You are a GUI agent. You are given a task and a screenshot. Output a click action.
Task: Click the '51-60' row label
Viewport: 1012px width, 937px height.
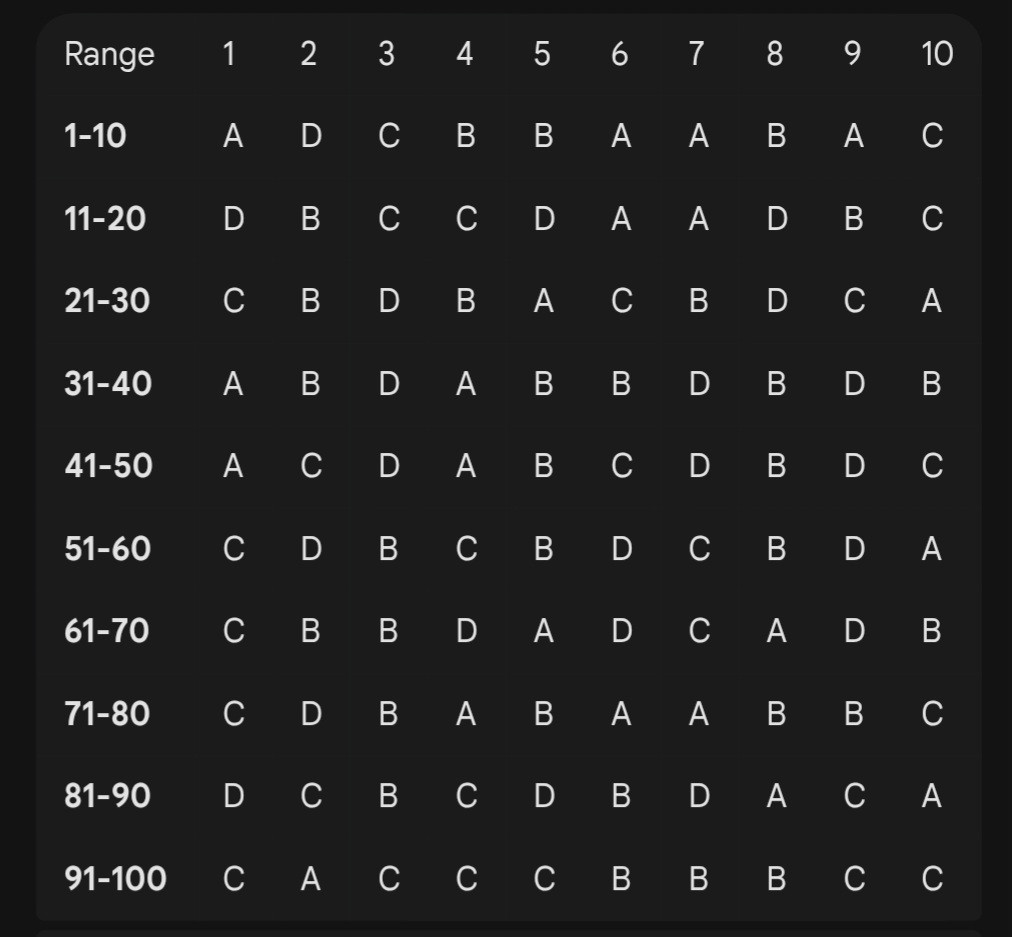tap(107, 549)
